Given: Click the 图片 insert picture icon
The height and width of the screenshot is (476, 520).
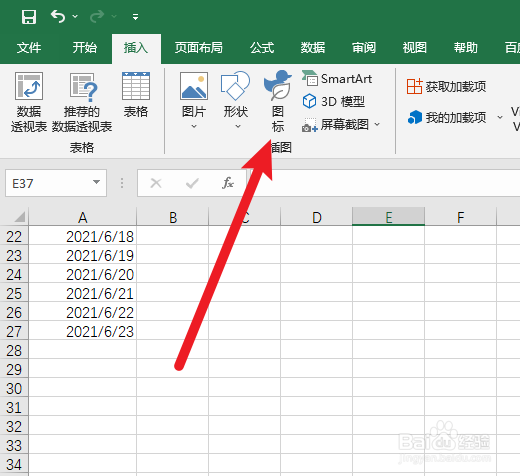Looking at the screenshot, I should pyautogui.click(x=194, y=86).
